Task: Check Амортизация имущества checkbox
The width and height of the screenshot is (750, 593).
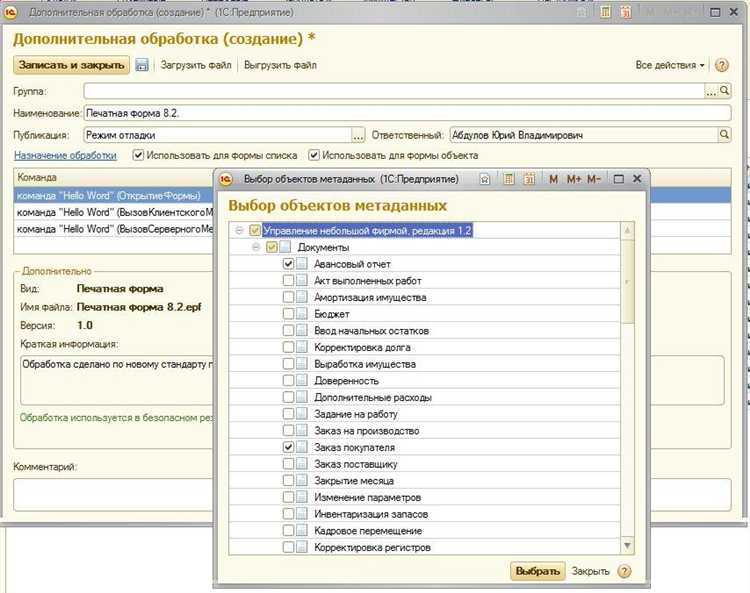Action: tap(288, 297)
